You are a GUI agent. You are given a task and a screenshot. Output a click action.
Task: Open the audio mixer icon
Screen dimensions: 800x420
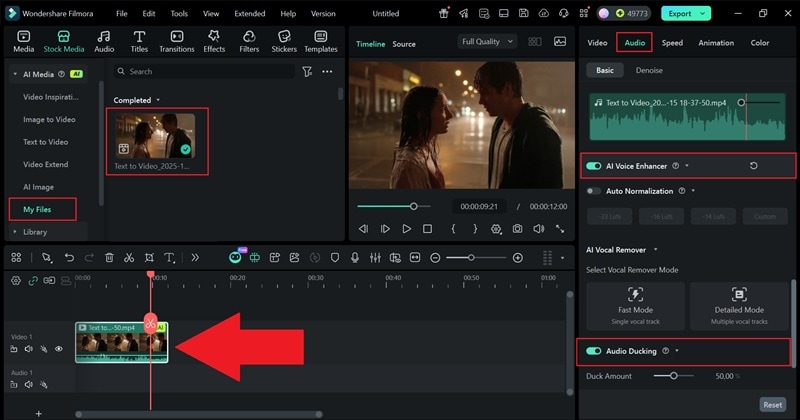[375, 258]
